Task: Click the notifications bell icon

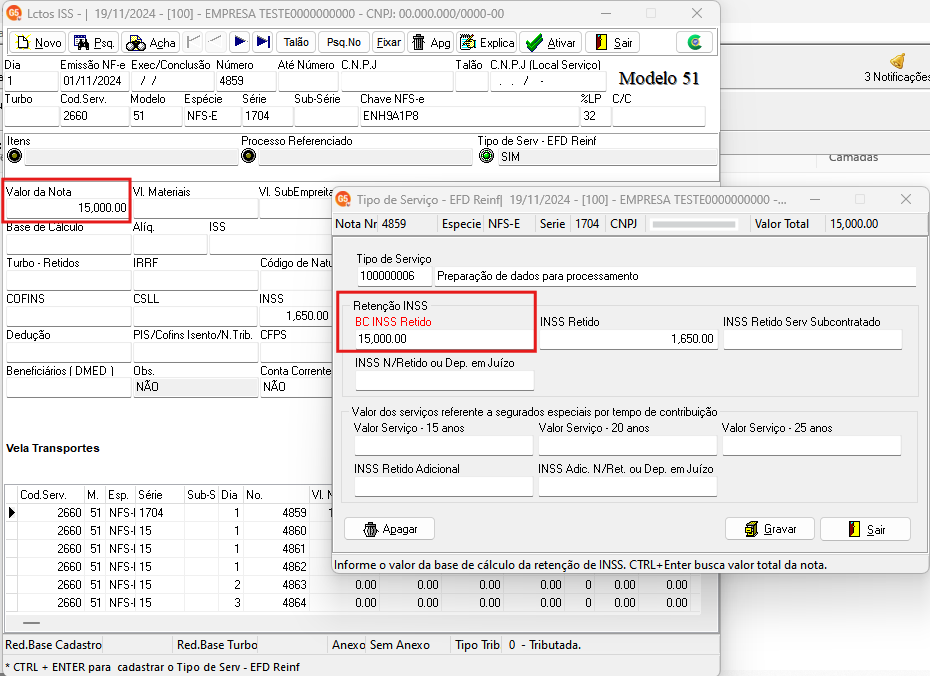Action: point(897,61)
